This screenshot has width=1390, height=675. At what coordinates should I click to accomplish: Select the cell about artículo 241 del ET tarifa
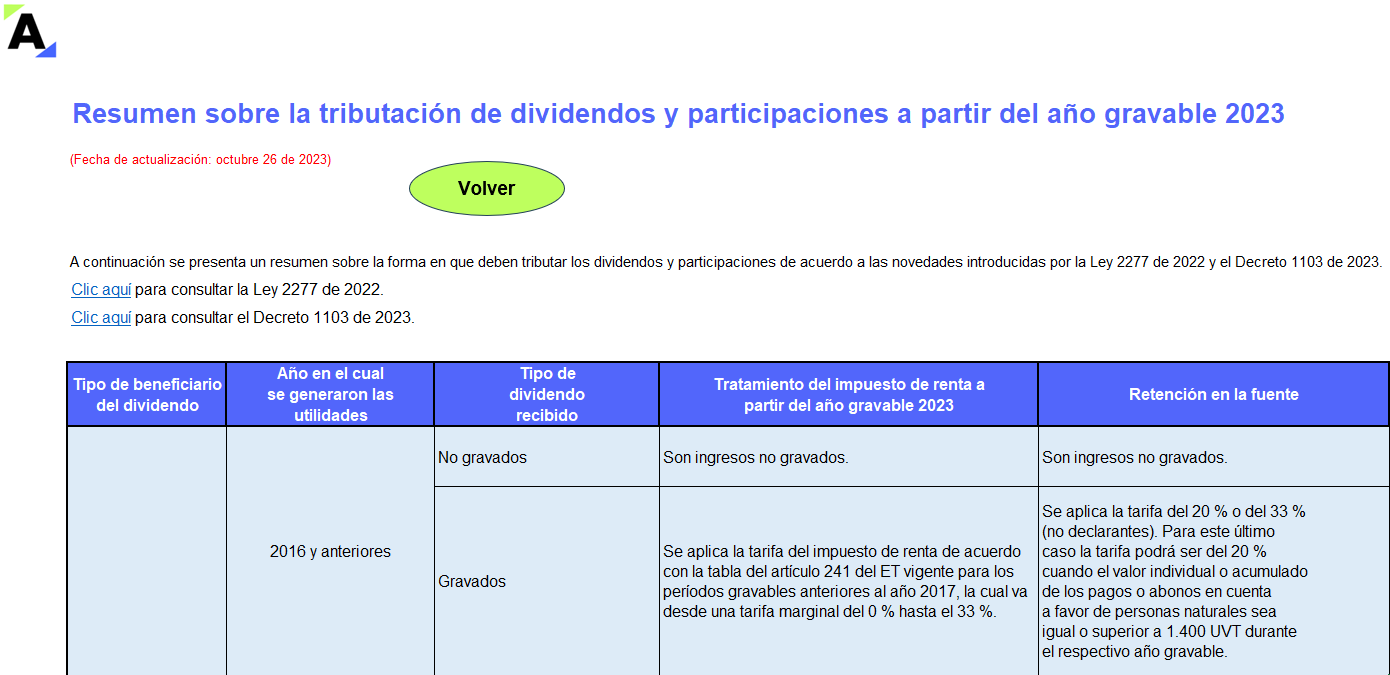[849, 581]
